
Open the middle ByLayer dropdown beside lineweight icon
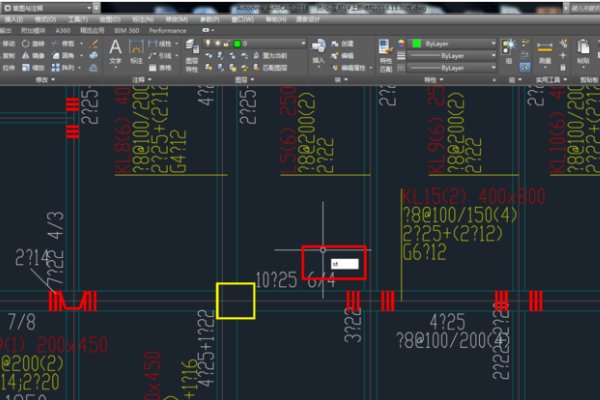click(x=452, y=56)
